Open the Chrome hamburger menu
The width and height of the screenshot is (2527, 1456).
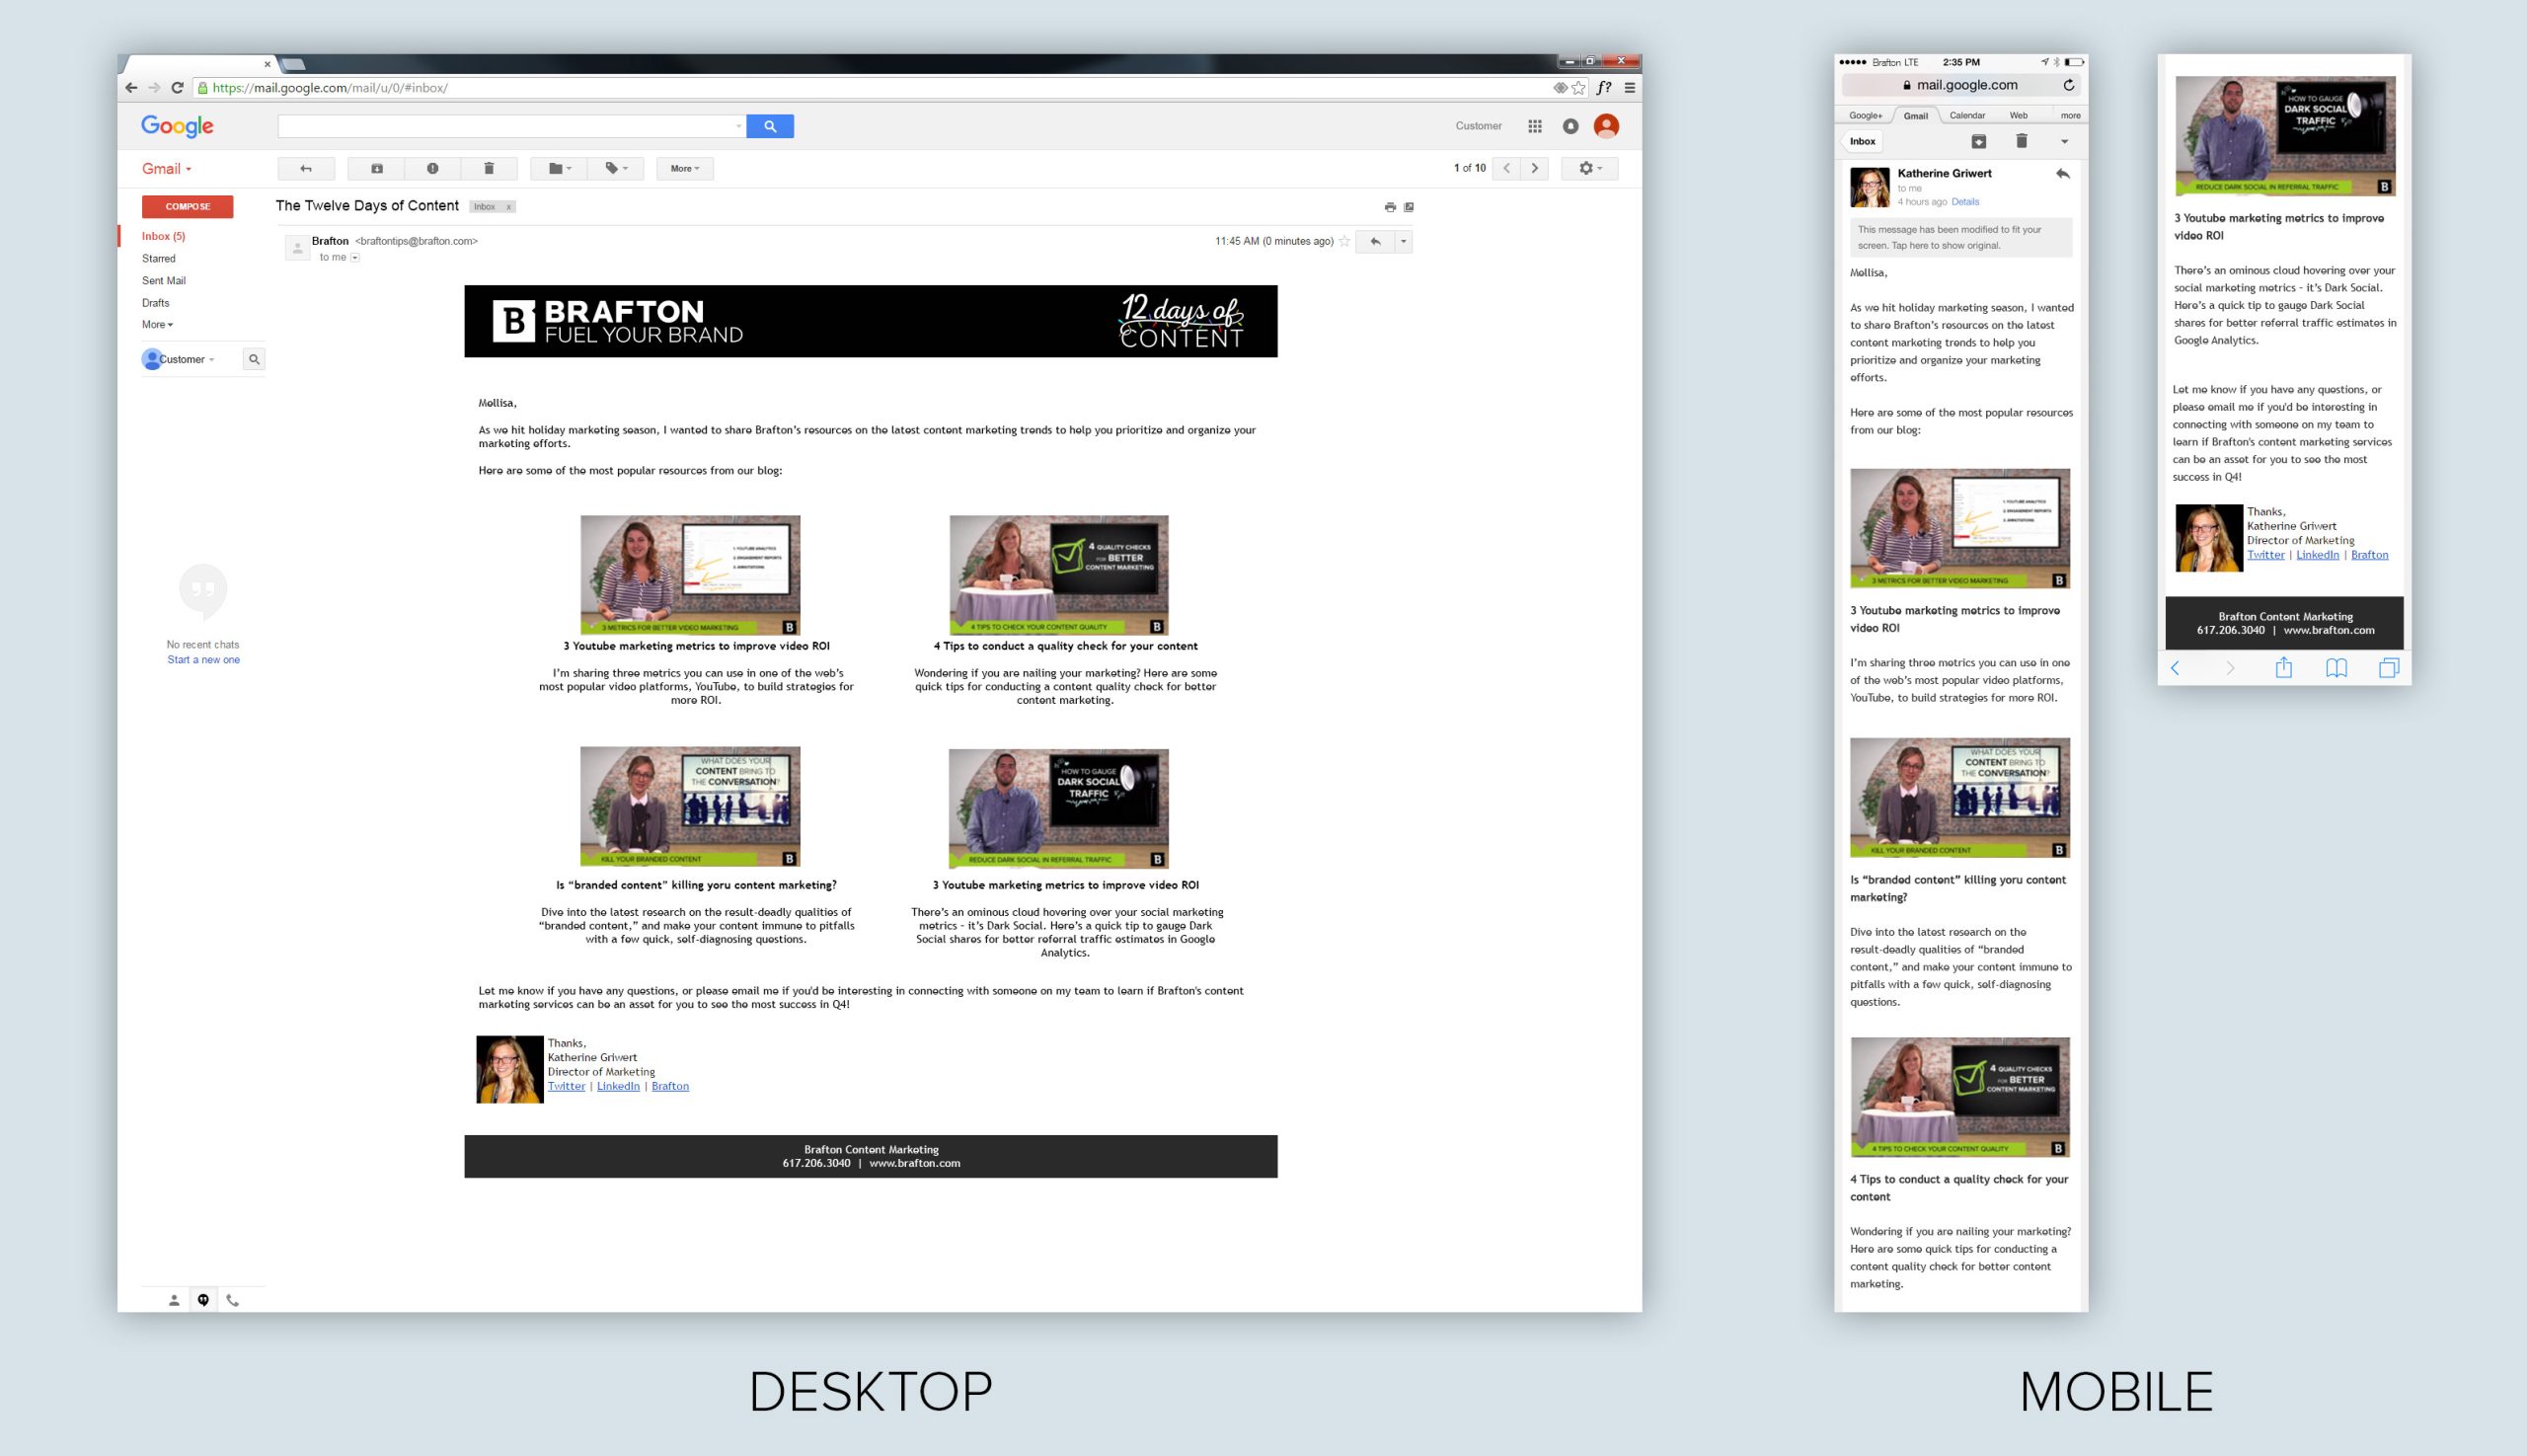1630,88
